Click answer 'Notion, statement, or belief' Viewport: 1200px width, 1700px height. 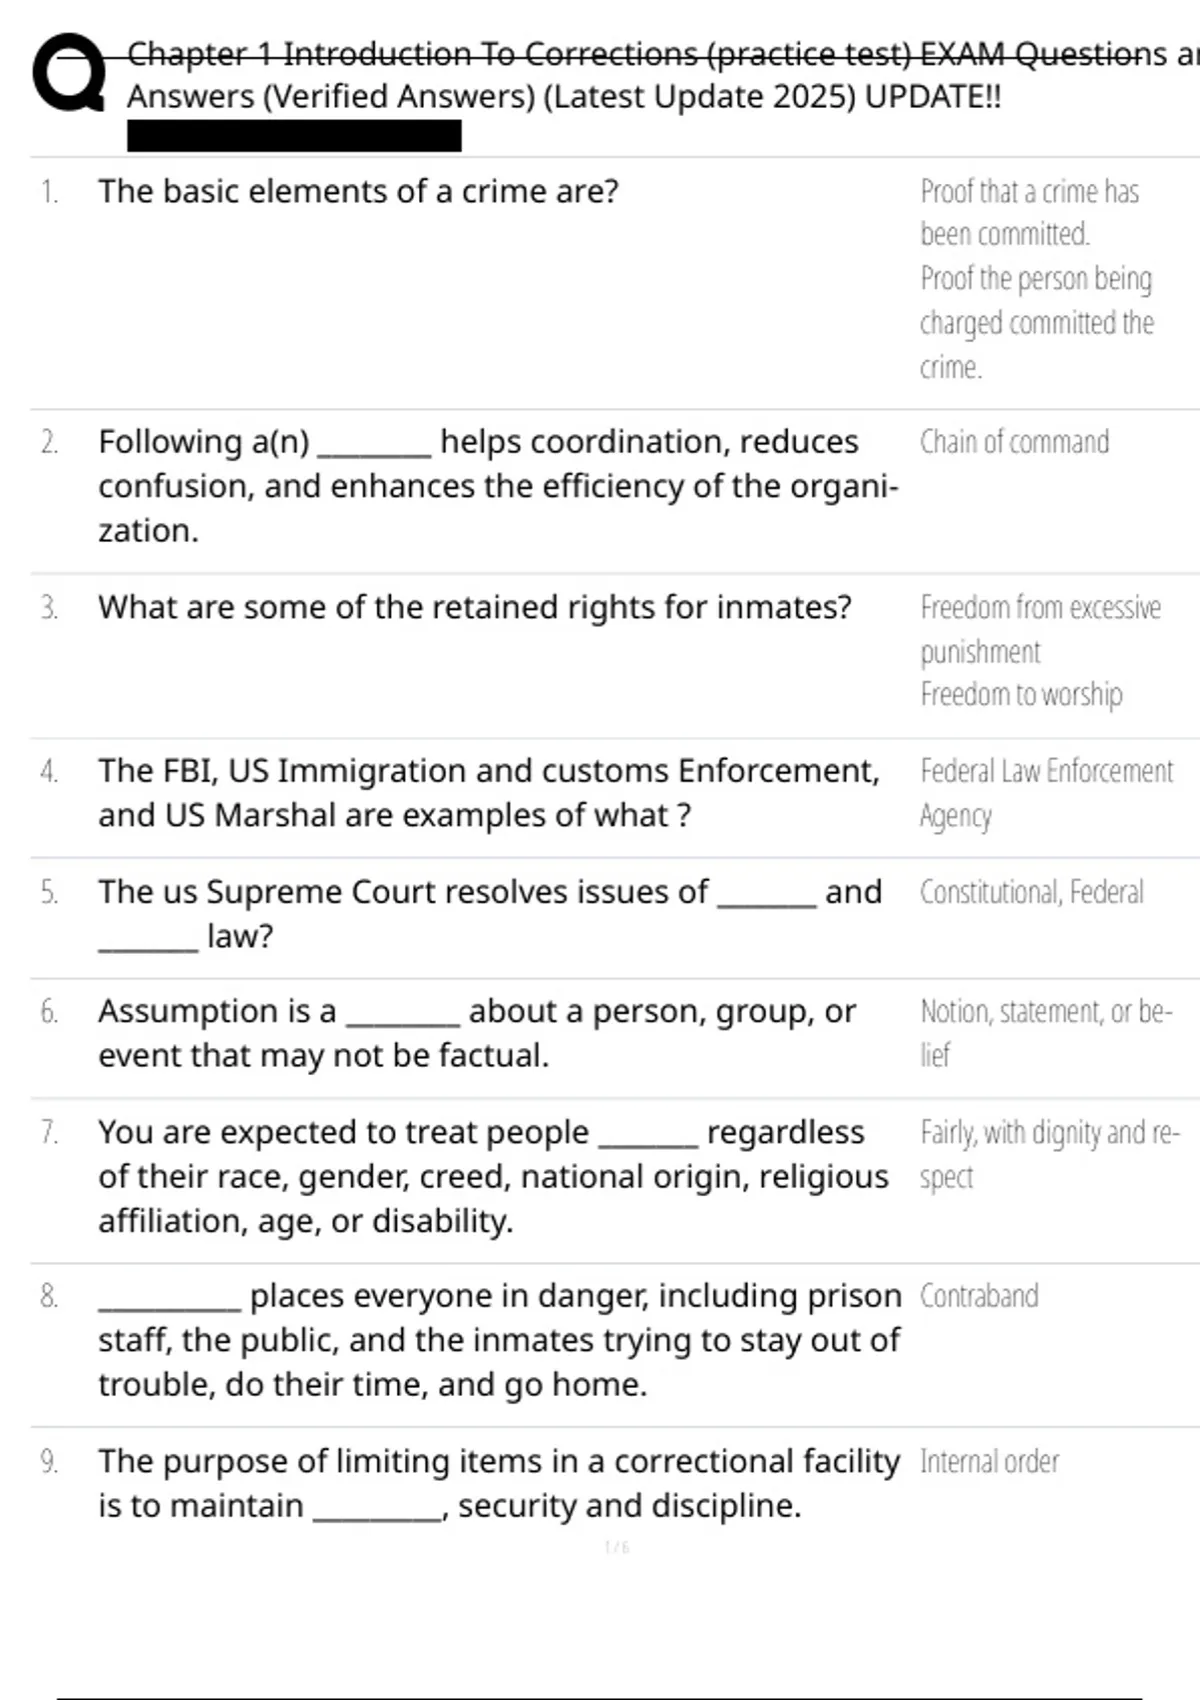coord(1046,1033)
